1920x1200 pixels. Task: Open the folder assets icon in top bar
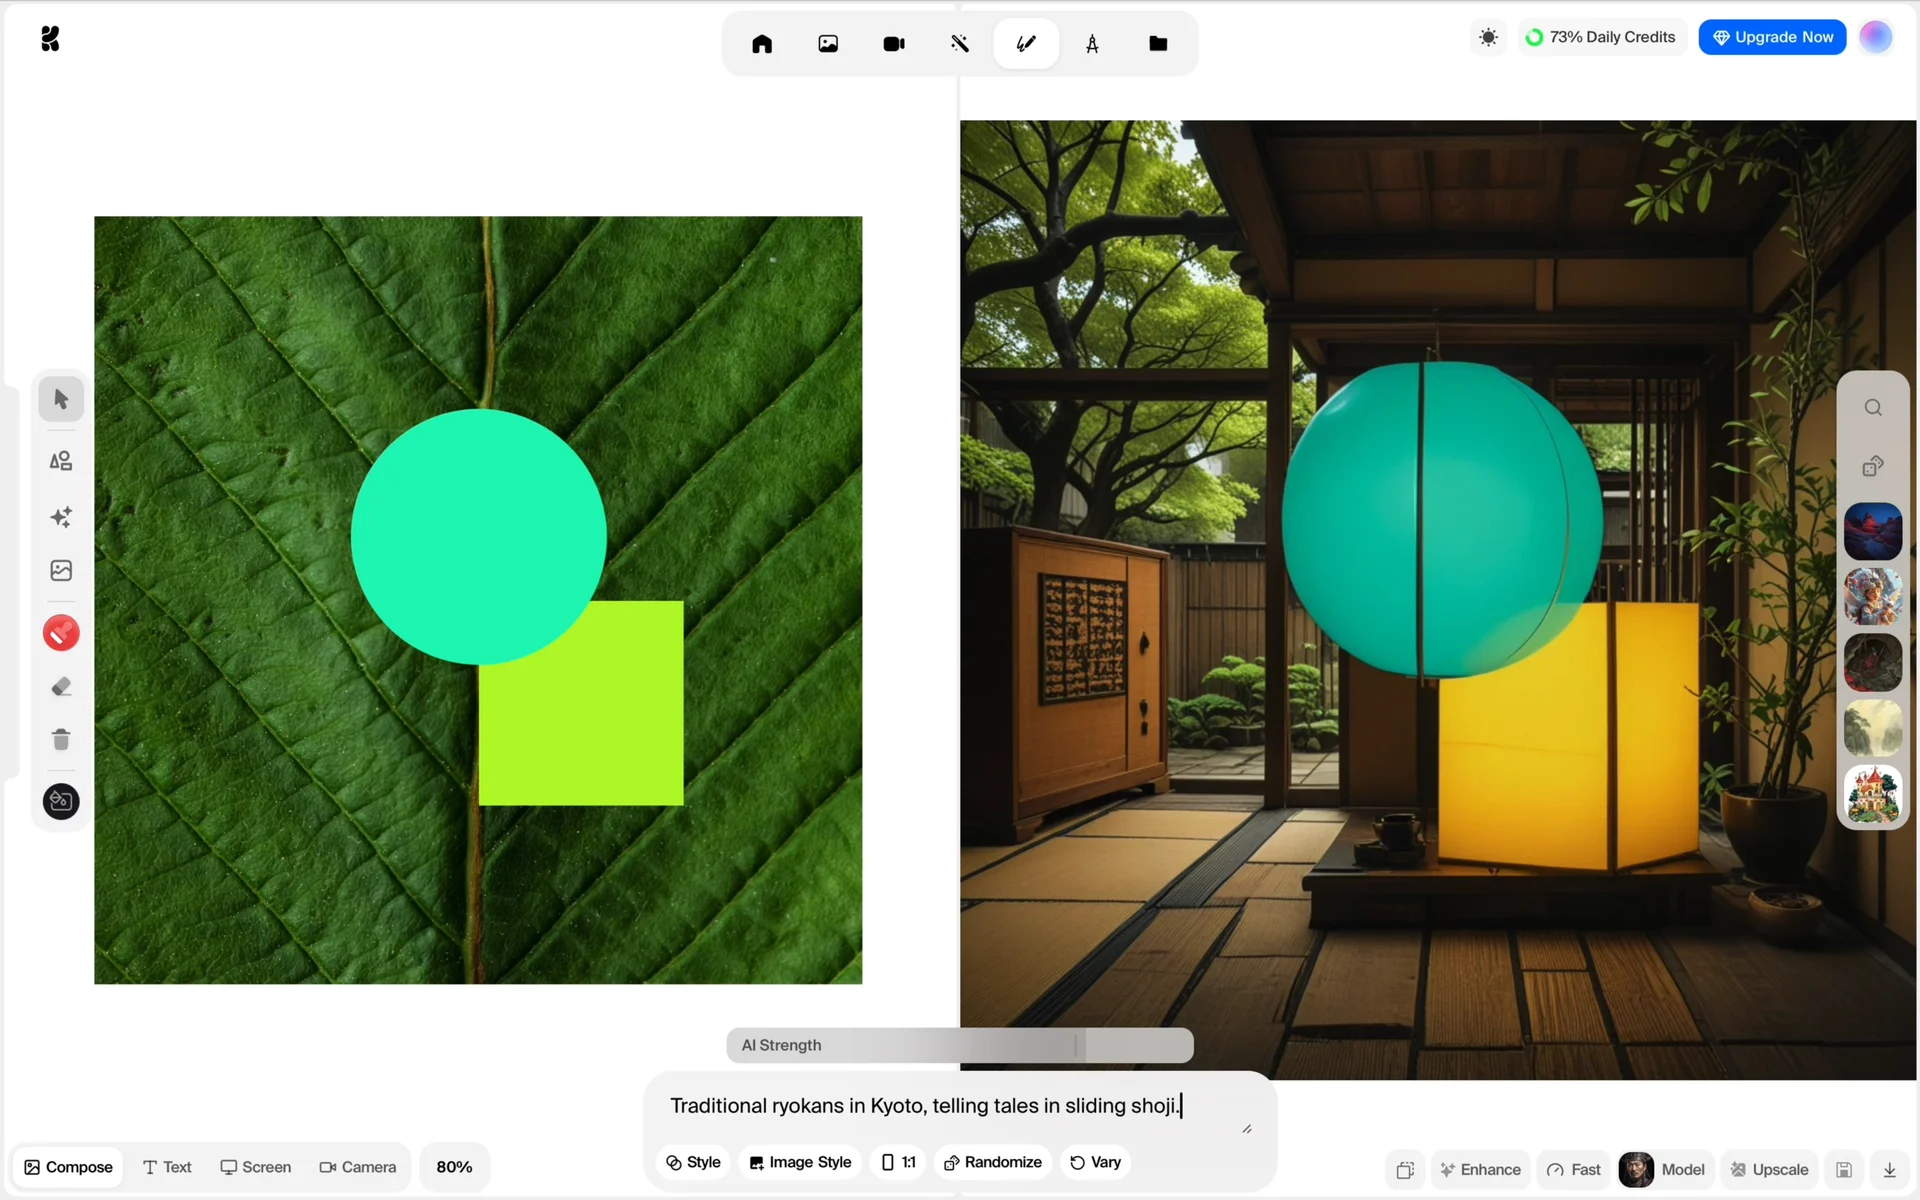point(1158,44)
